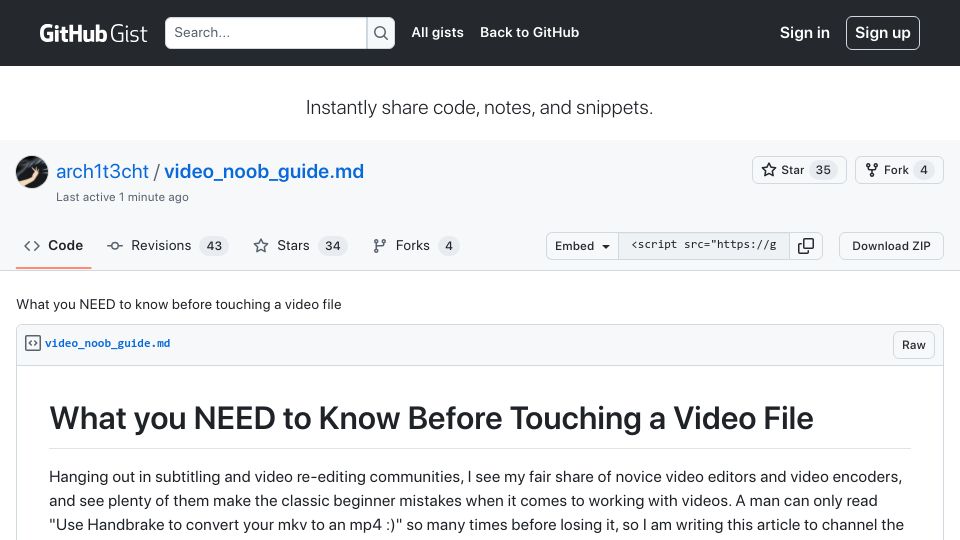Switch to the Code tab
The image size is (960, 540).
(53, 246)
